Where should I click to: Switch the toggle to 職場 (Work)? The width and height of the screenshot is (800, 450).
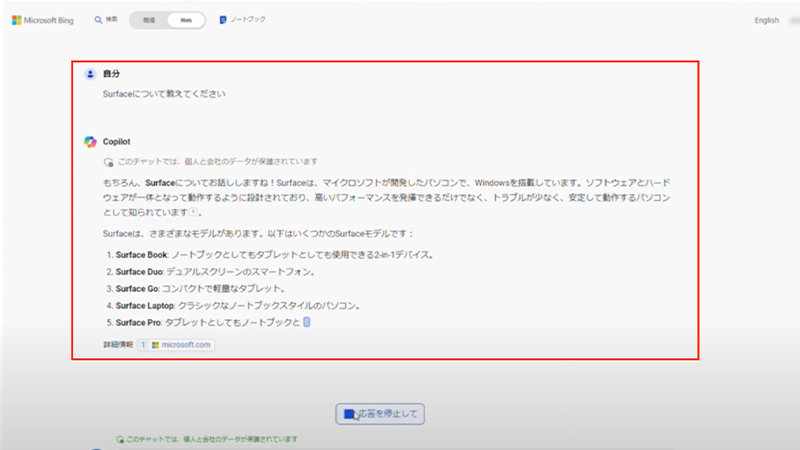point(148,20)
